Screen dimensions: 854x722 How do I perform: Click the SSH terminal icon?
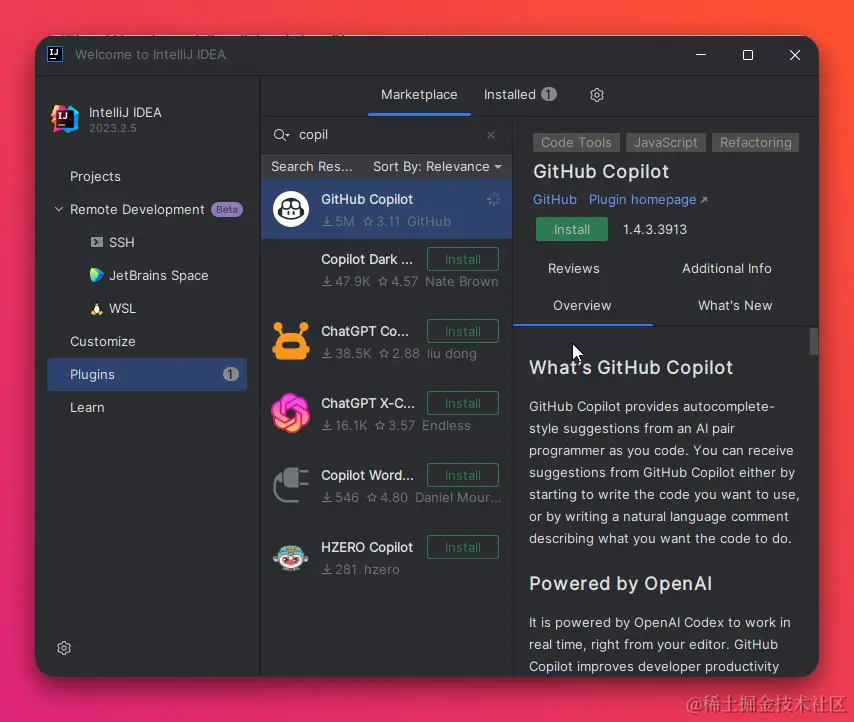96,242
